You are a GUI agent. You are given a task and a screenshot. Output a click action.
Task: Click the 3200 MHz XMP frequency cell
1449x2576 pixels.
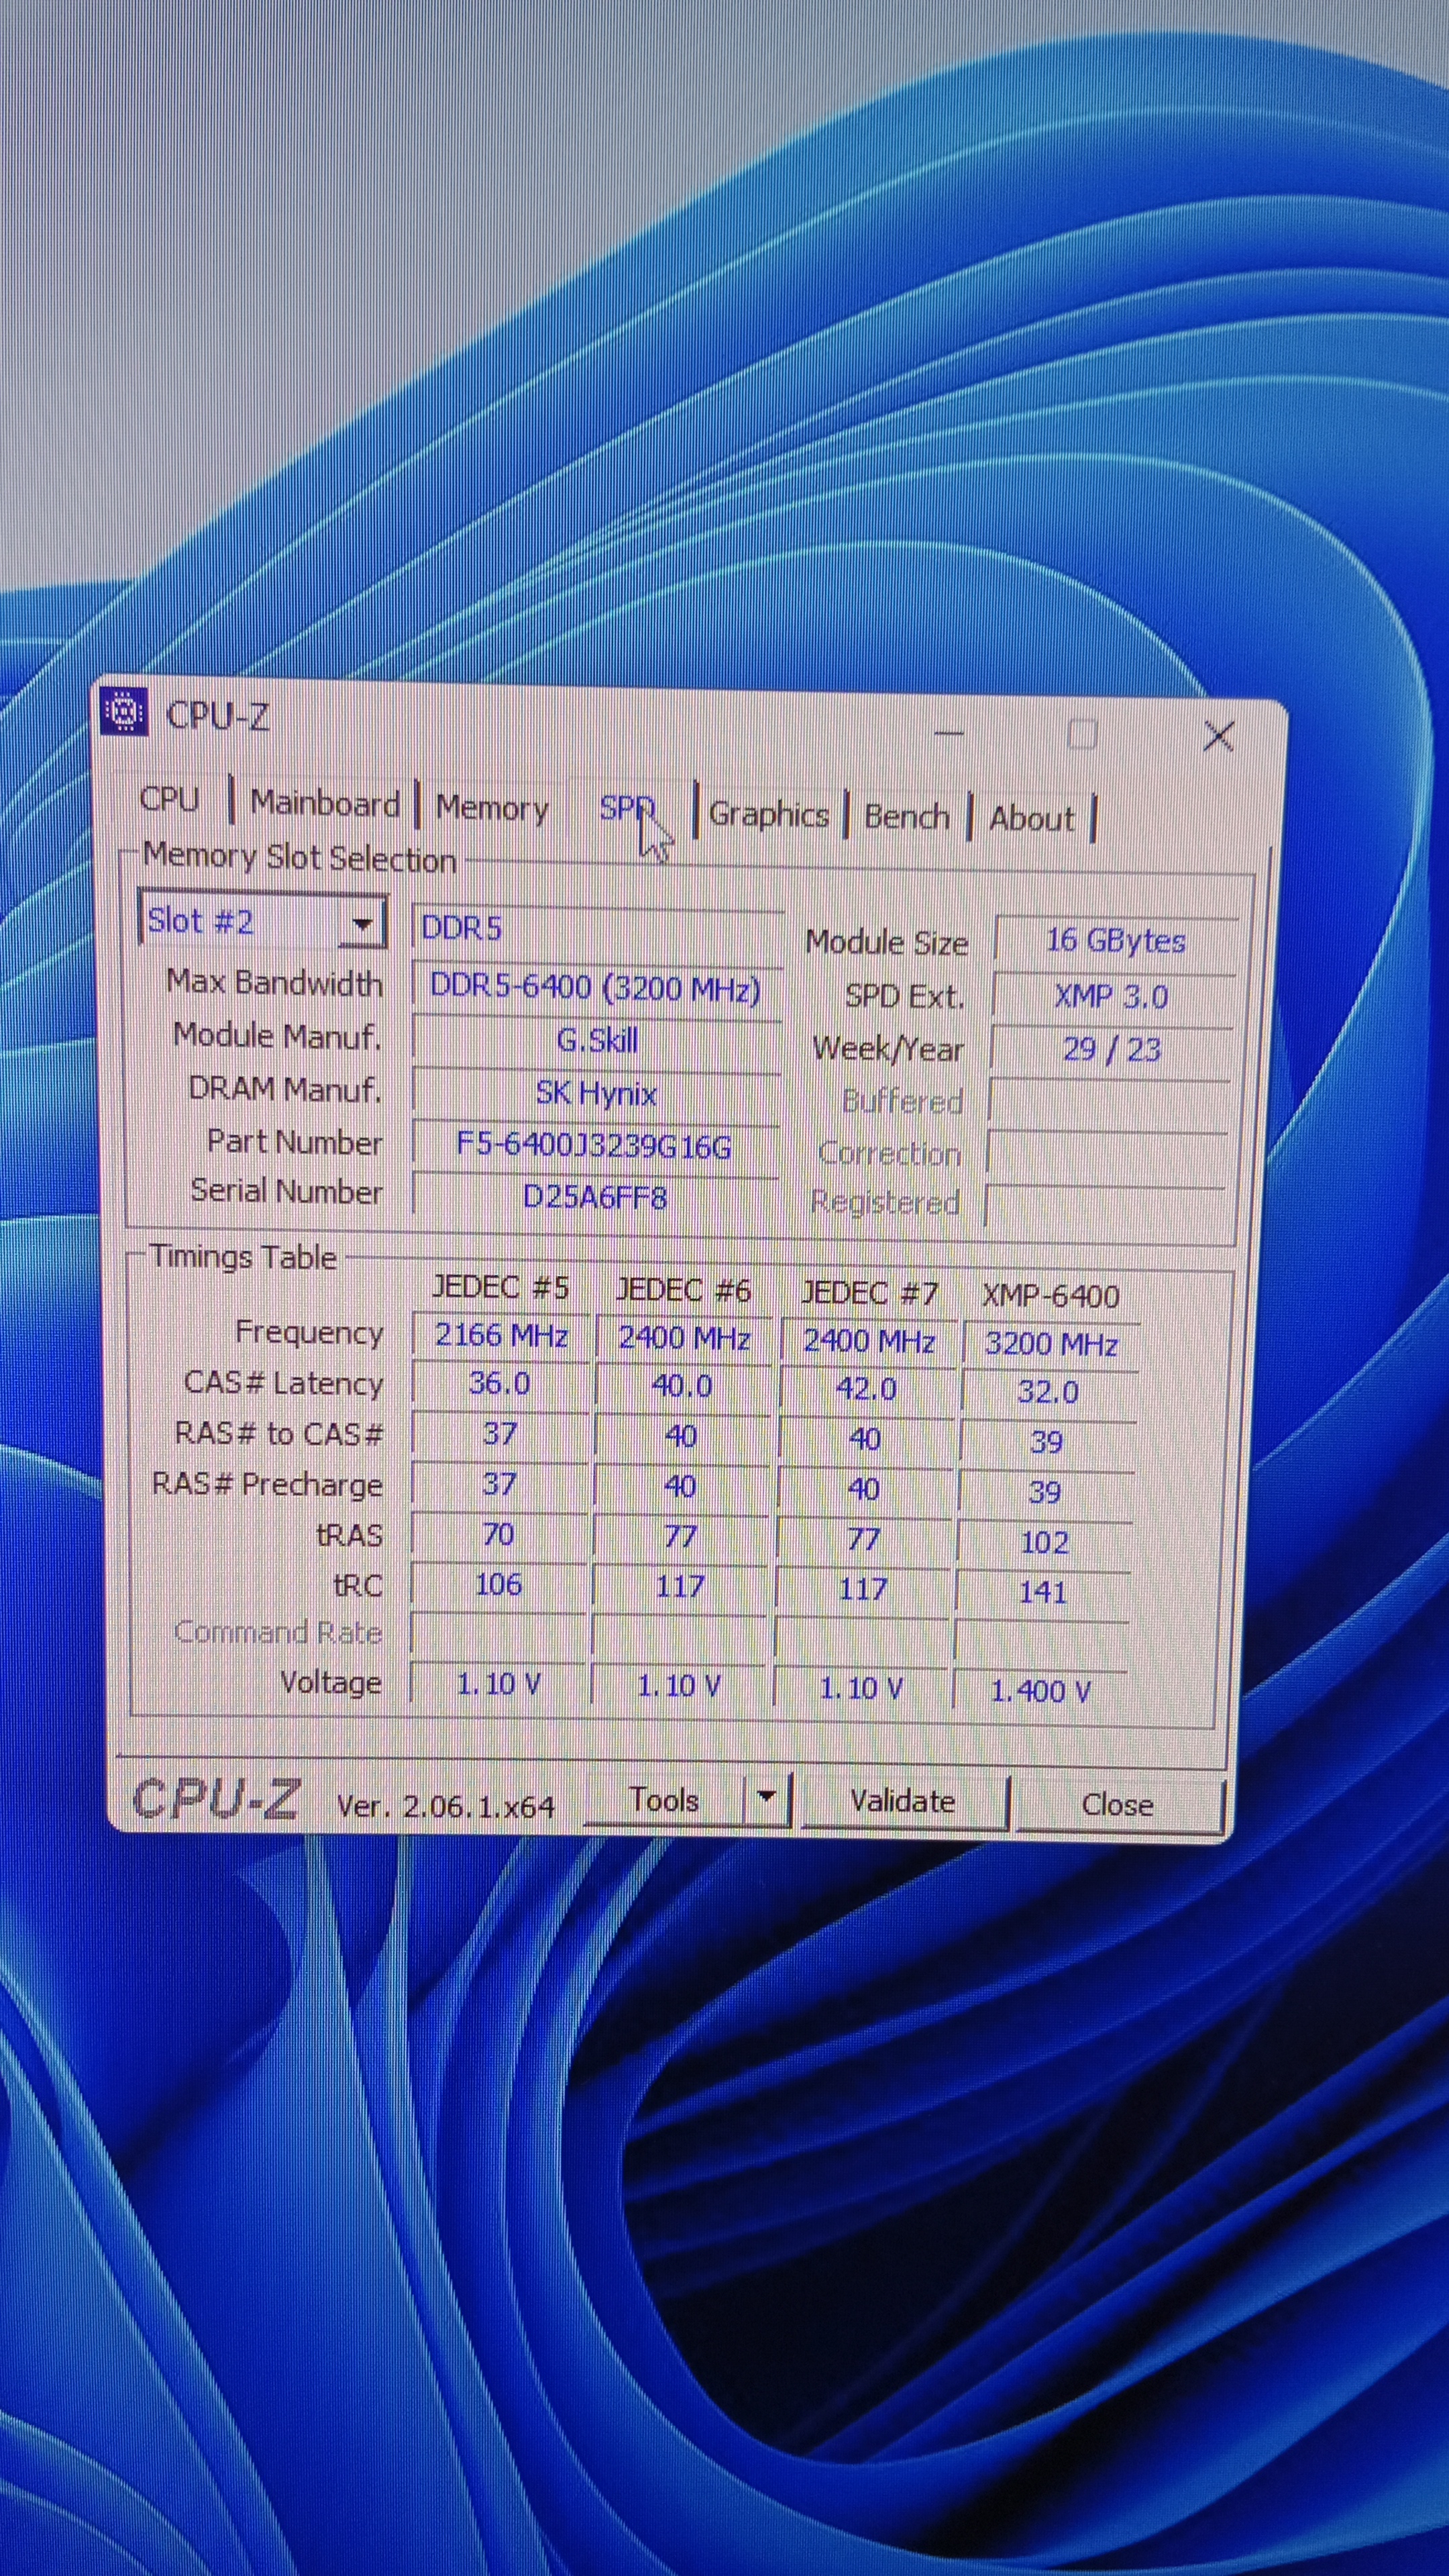click(x=1051, y=1344)
